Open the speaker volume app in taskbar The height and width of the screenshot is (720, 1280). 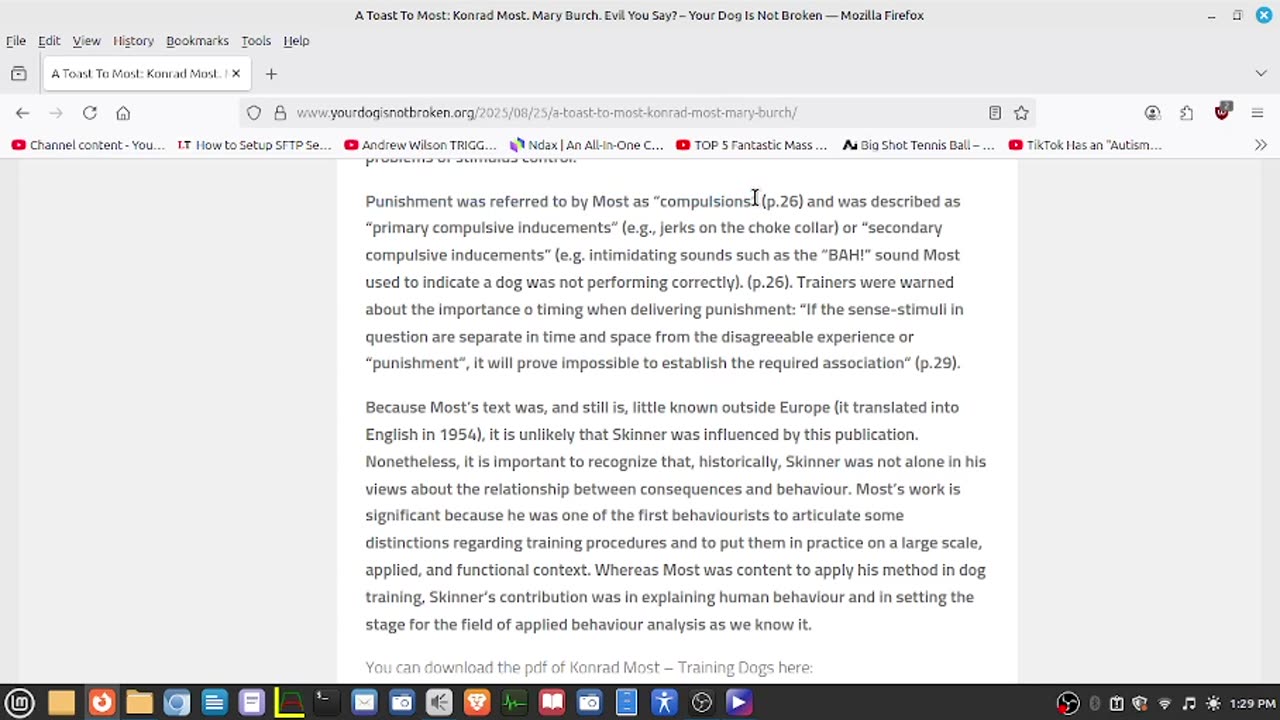439,703
